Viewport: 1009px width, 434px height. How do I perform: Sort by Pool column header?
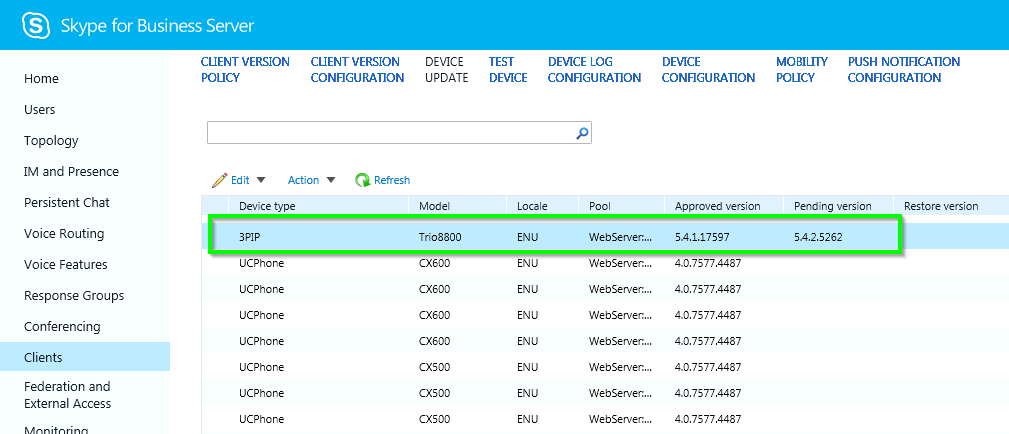(600, 206)
